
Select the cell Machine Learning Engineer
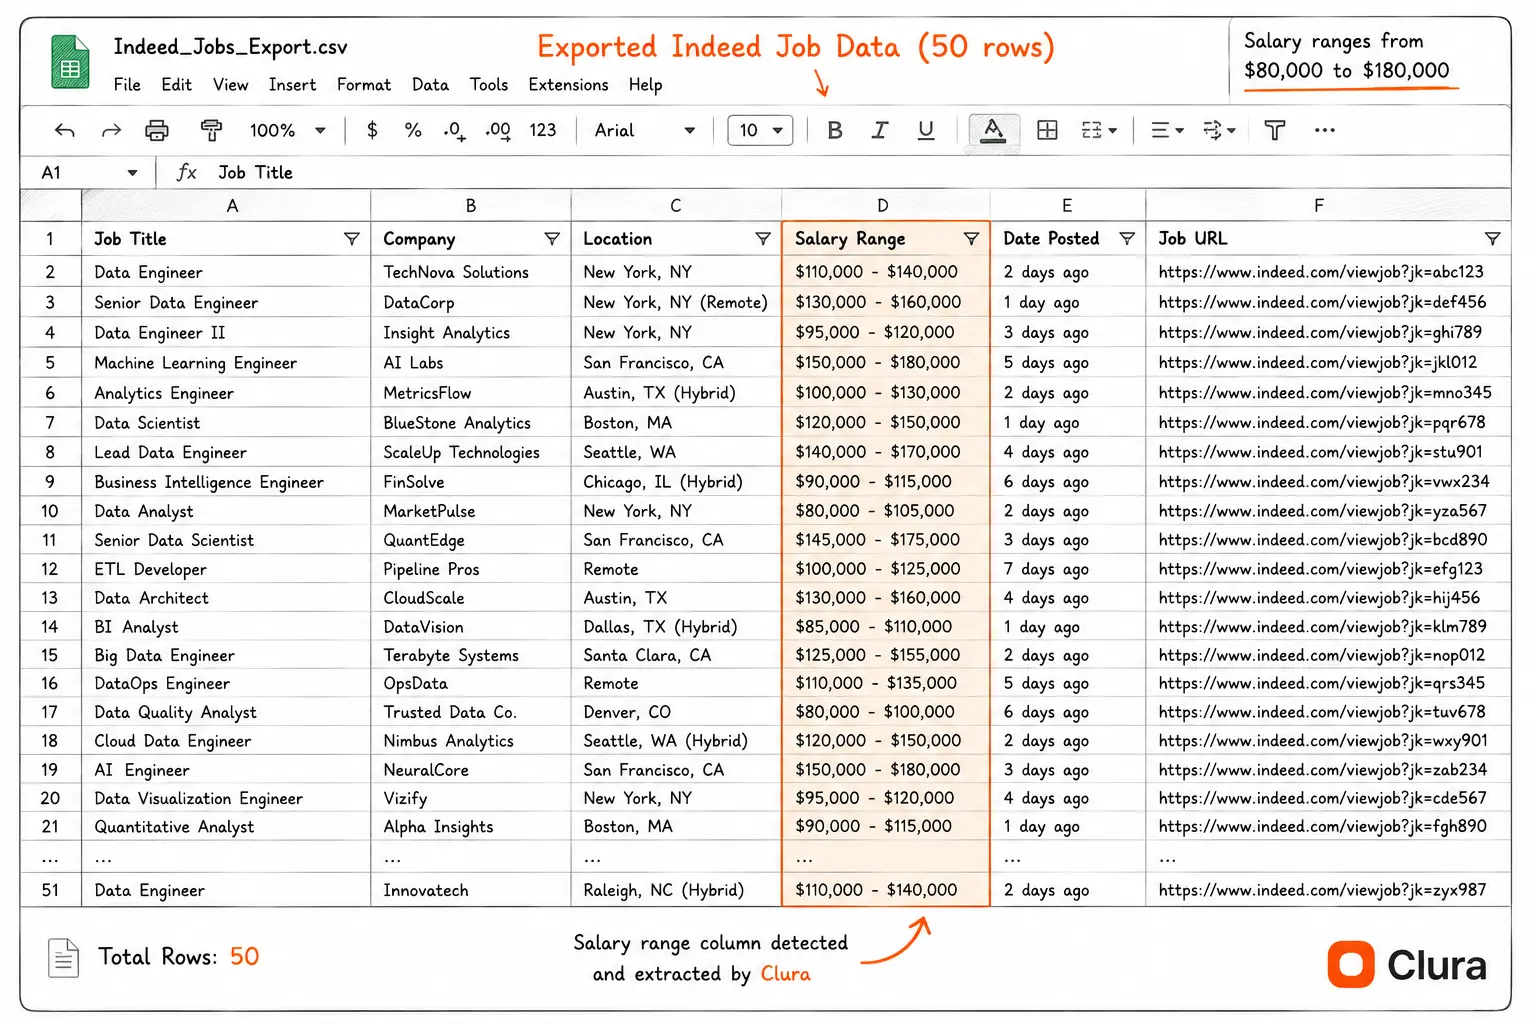click(x=226, y=363)
